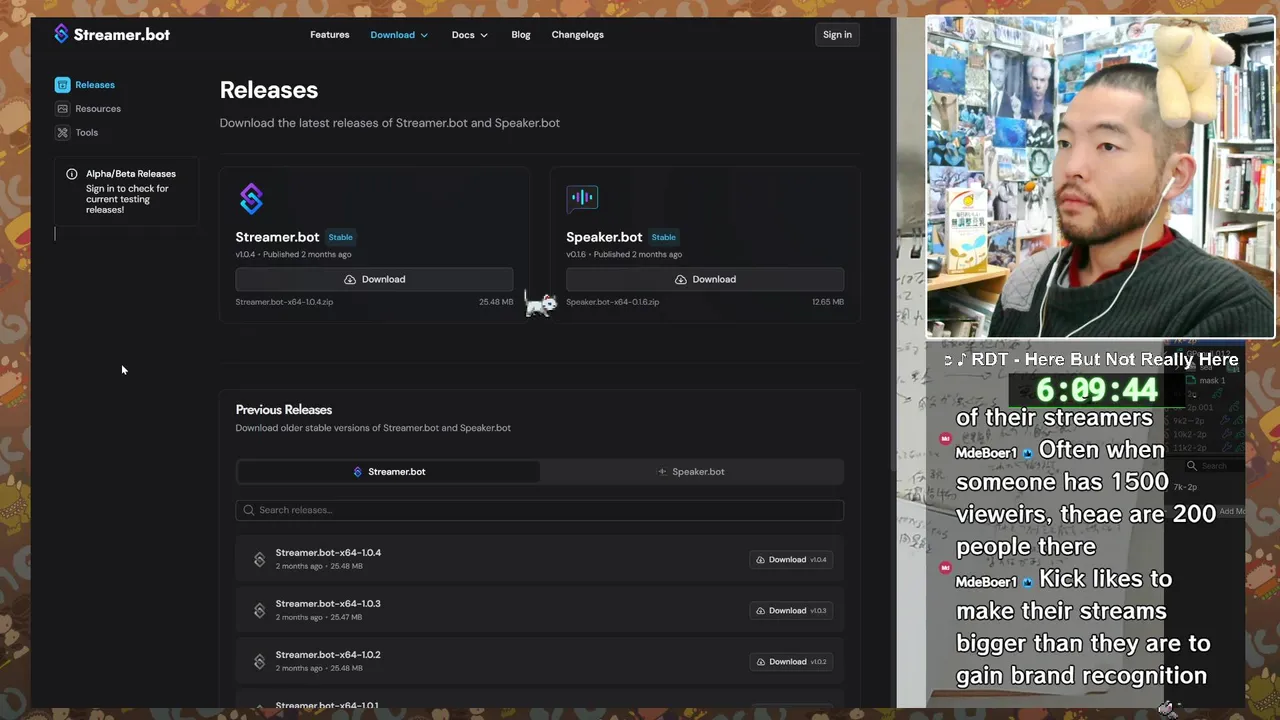Click the Streamer.bot-x64-1.0.4 release name
This screenshot has width=1280, height=720.
coord(328,553)
